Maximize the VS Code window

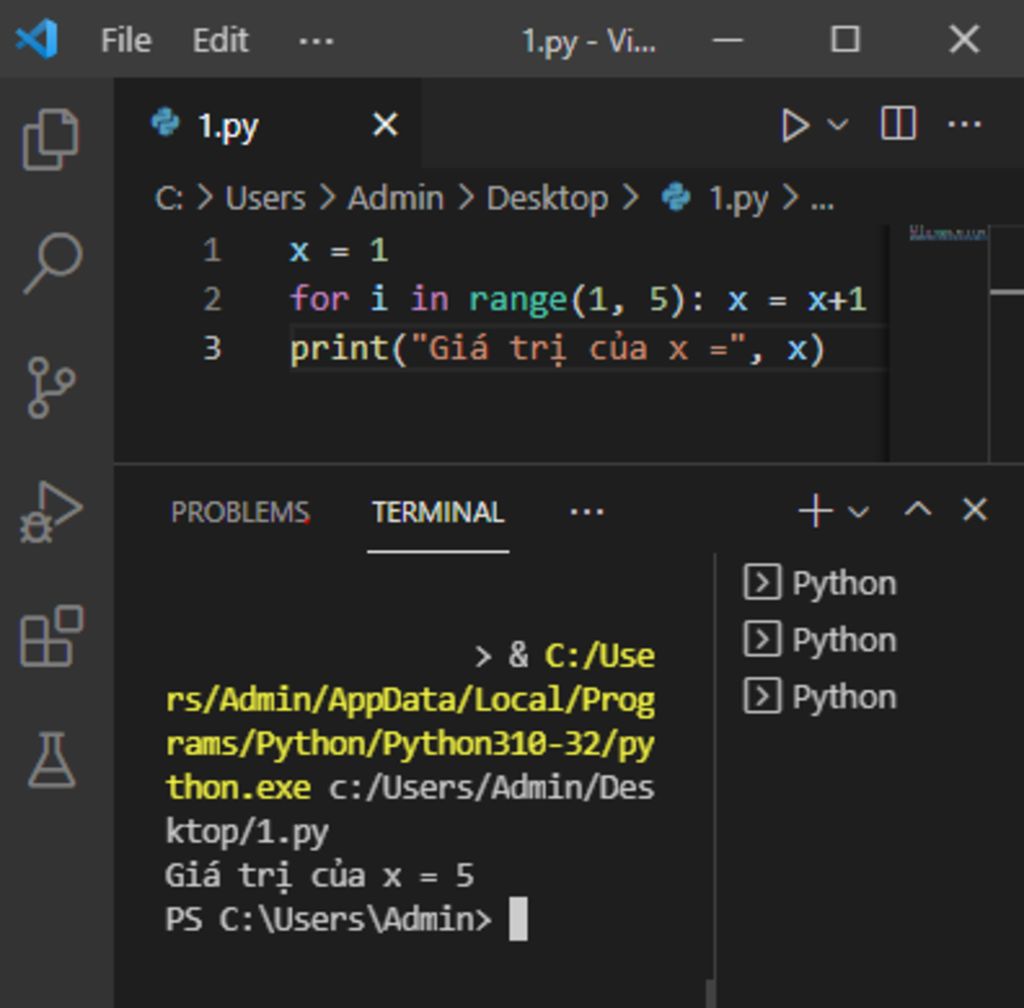tap(845, 39)
